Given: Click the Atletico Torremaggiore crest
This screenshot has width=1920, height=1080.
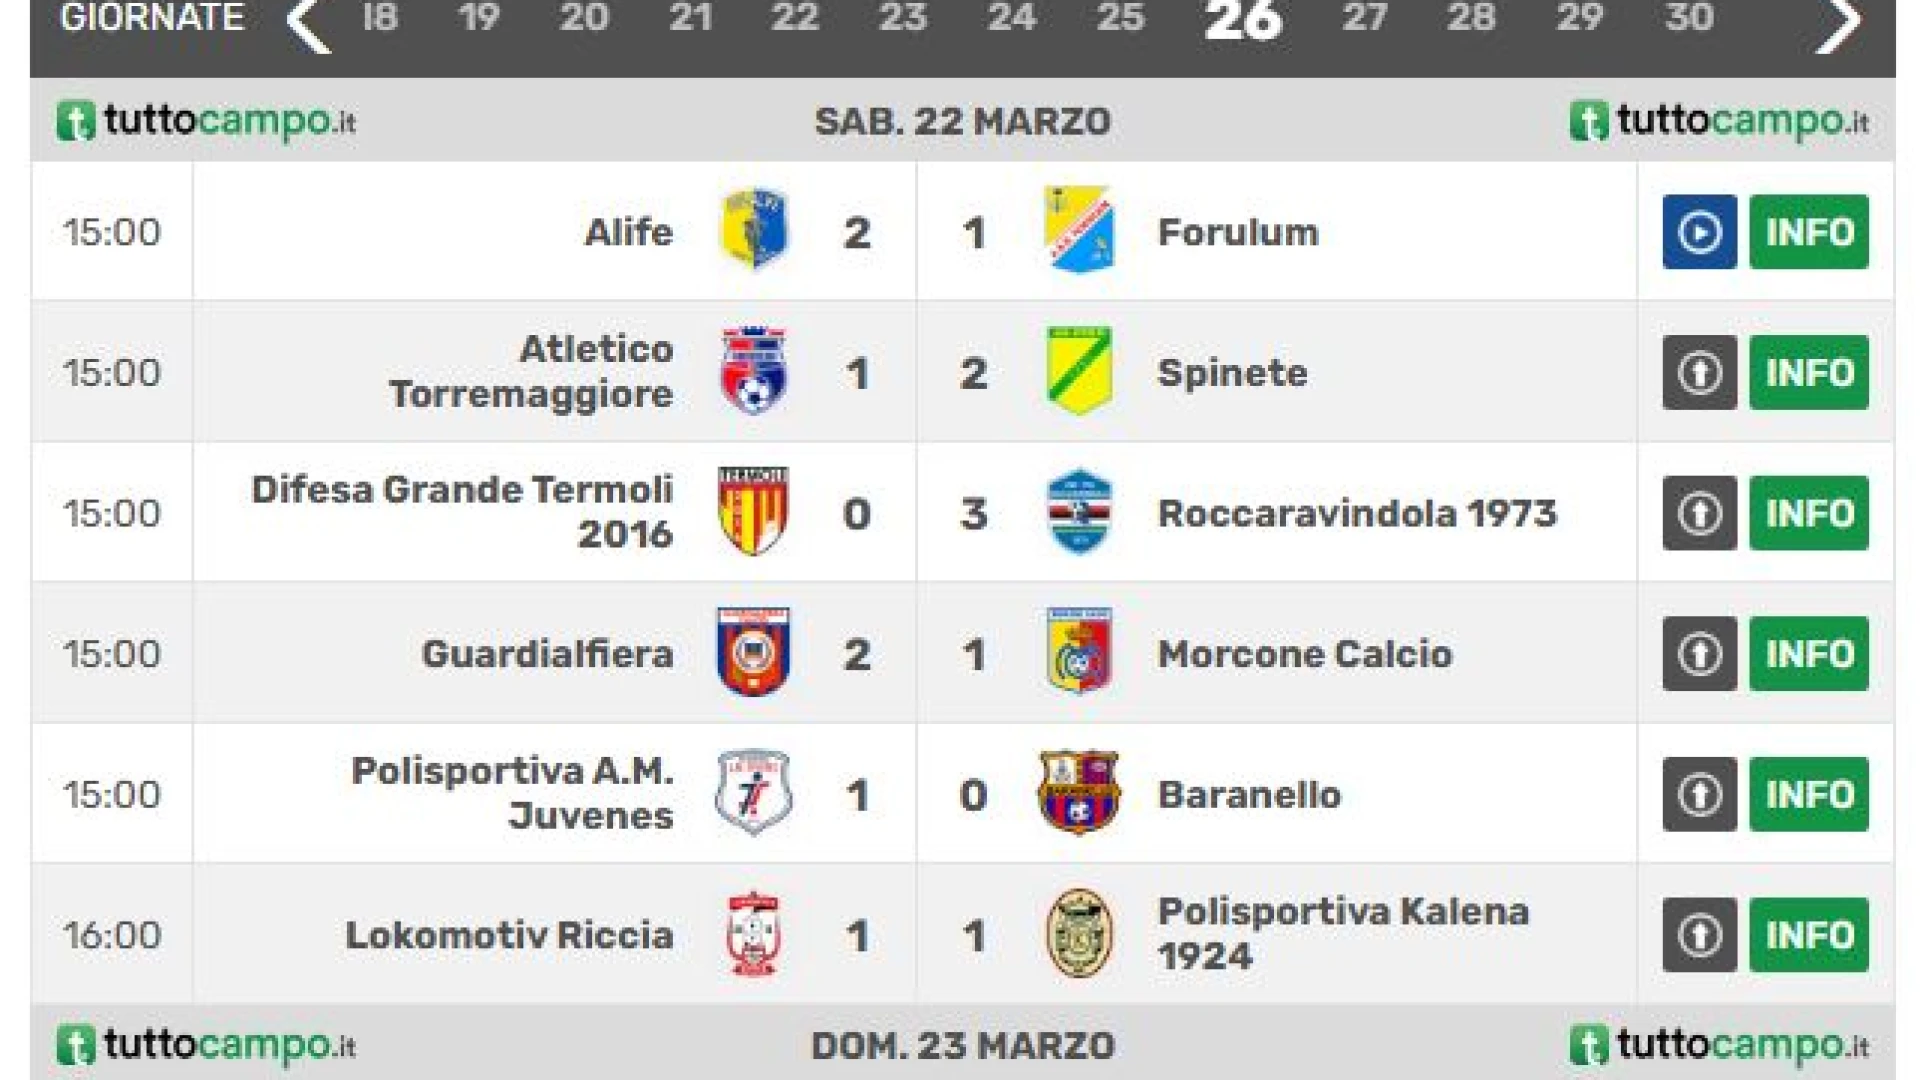Looking at the screenshot, I should [x=755, y=370].
